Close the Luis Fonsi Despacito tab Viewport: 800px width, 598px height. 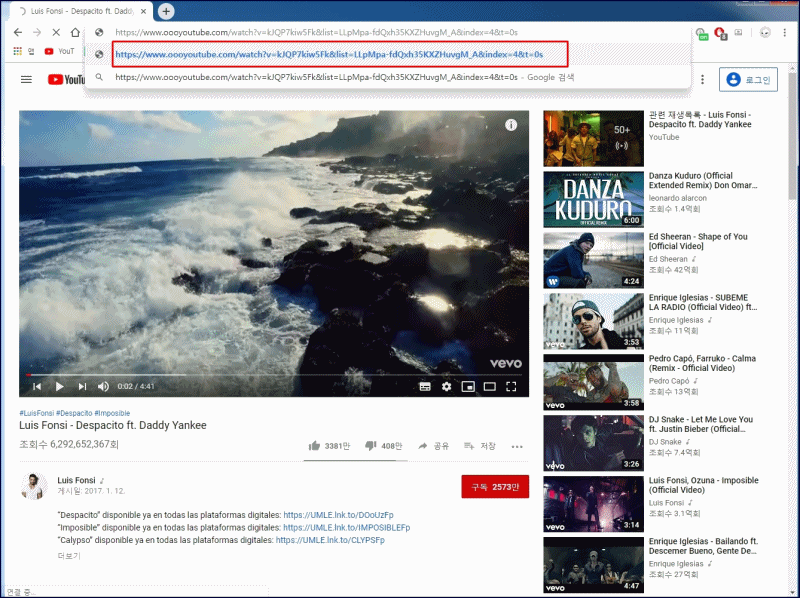(144, 11)
